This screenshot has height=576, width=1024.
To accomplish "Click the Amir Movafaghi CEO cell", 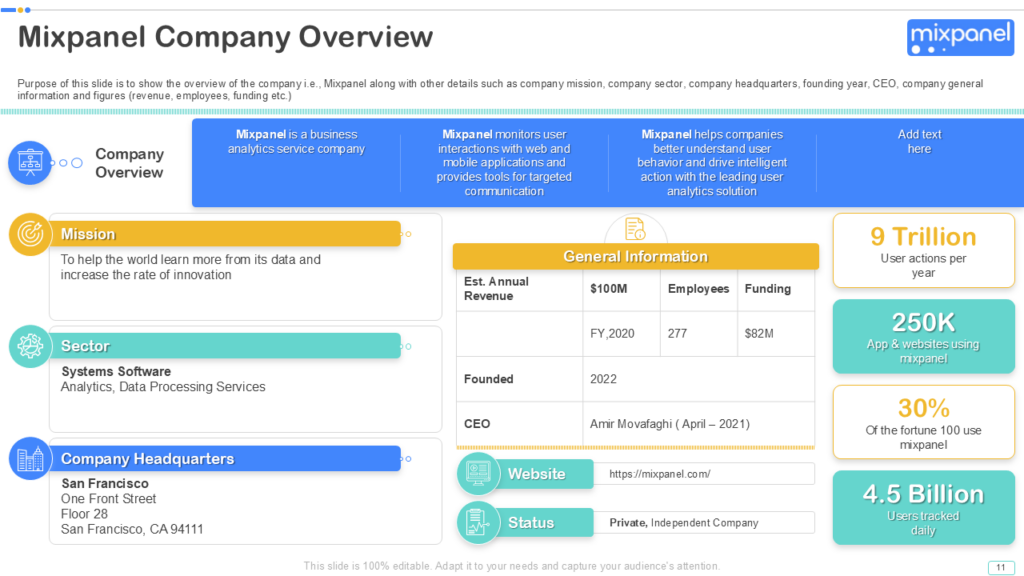I will click(x=699, y=424).
